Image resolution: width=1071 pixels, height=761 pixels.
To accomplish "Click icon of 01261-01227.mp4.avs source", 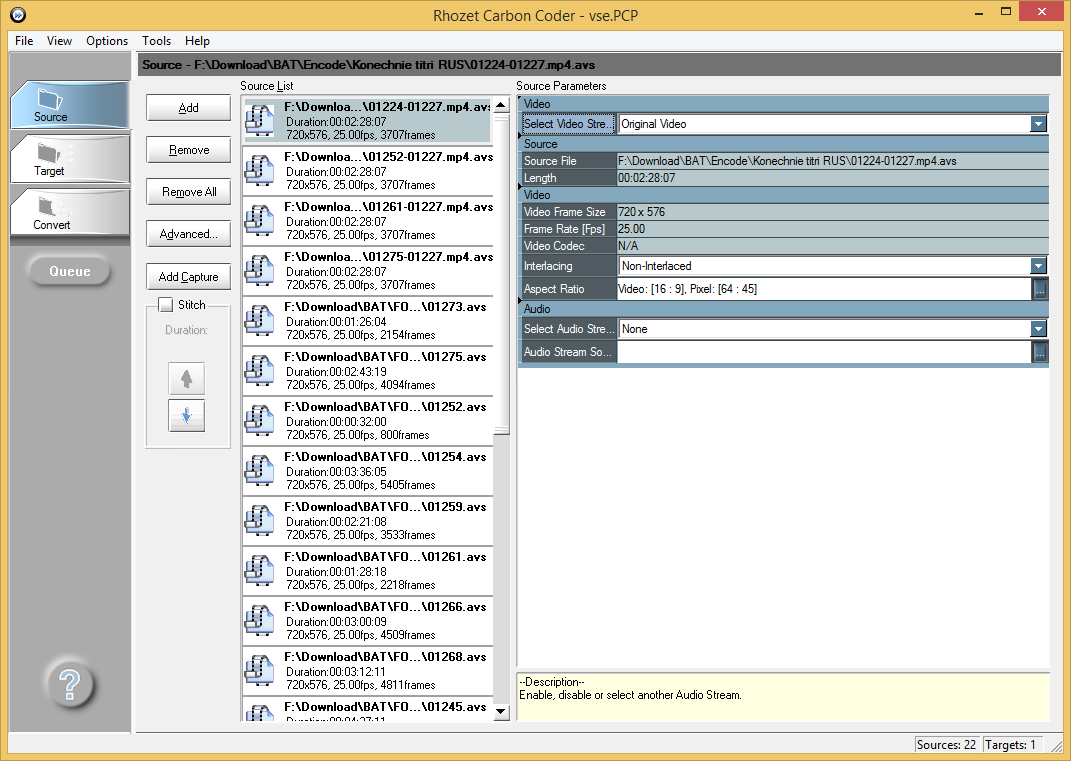I will pos(260,221).
